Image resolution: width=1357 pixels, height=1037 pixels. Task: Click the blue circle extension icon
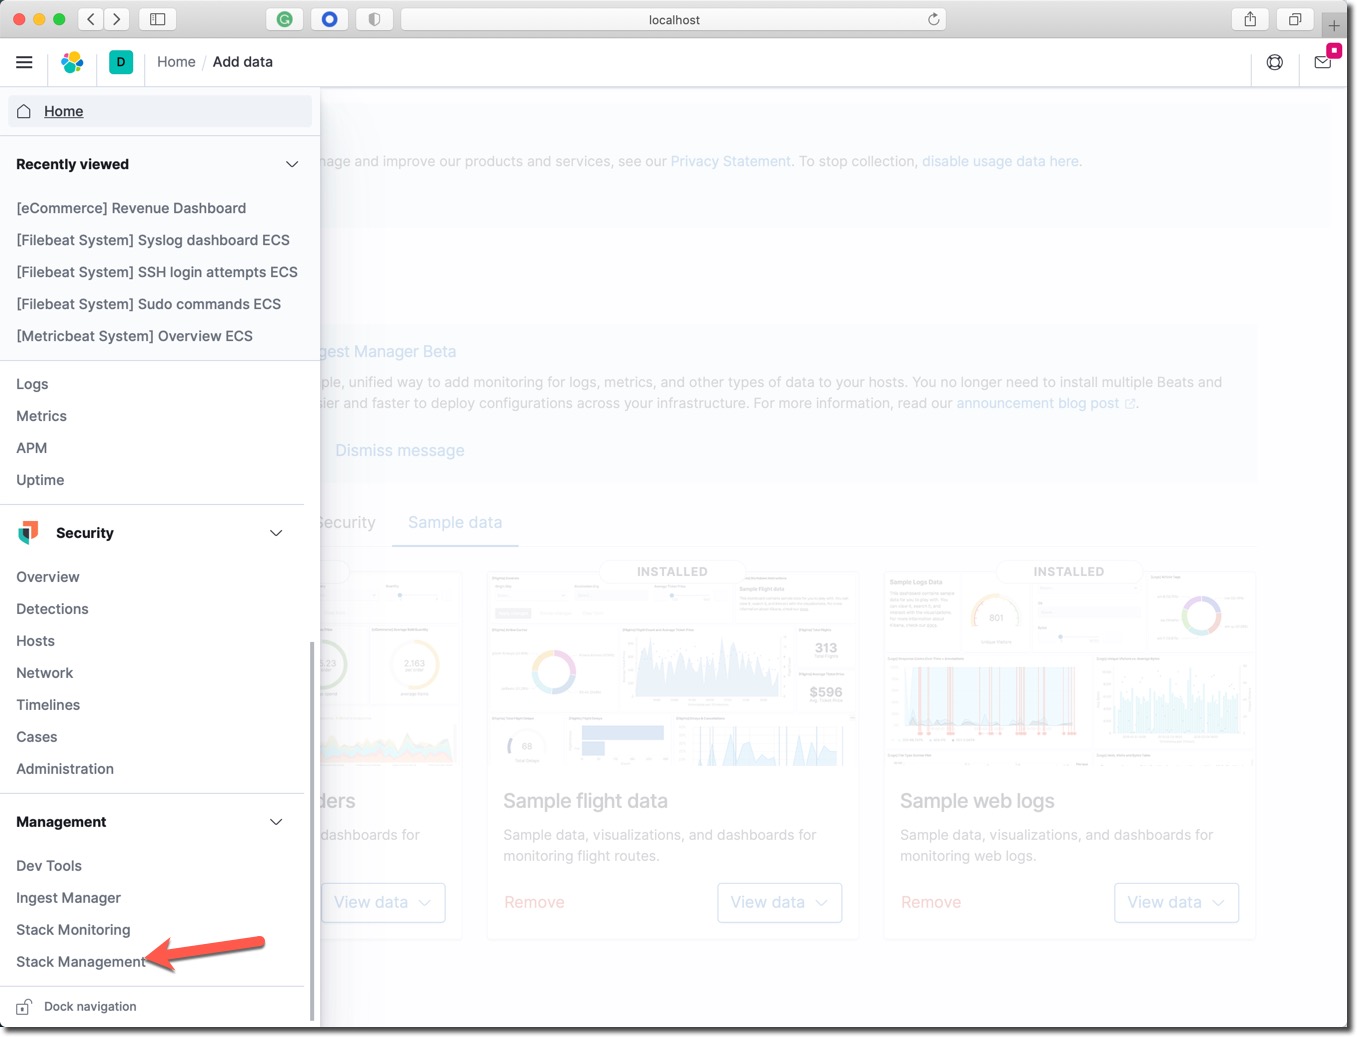coord(329,19)
